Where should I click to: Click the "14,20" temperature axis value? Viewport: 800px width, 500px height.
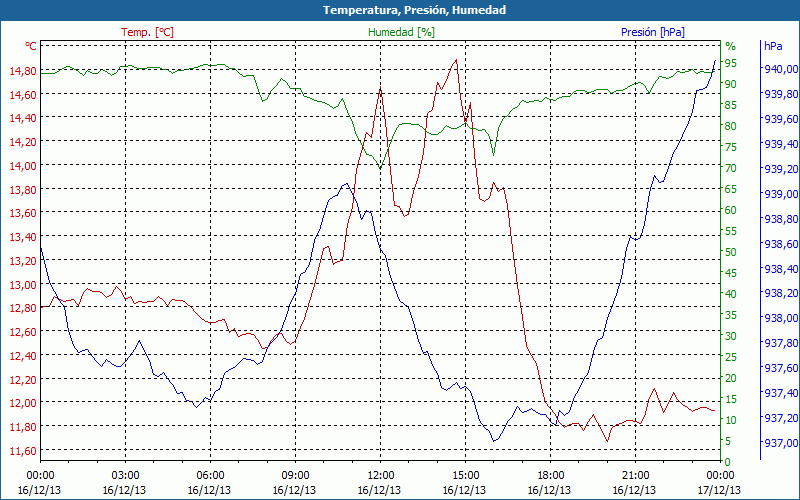23,142
